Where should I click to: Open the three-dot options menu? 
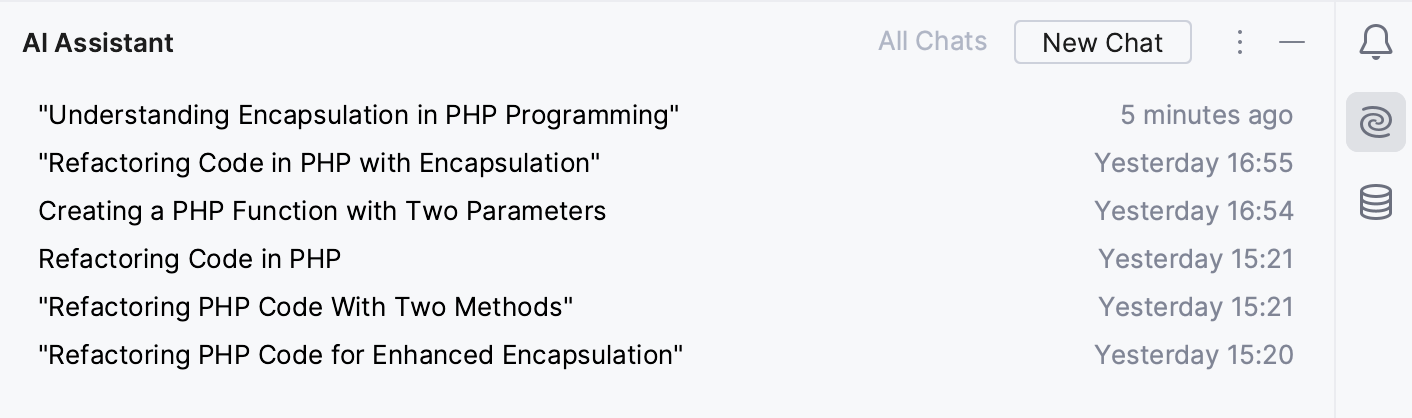pyautogui.click(x=1240, y=42)
